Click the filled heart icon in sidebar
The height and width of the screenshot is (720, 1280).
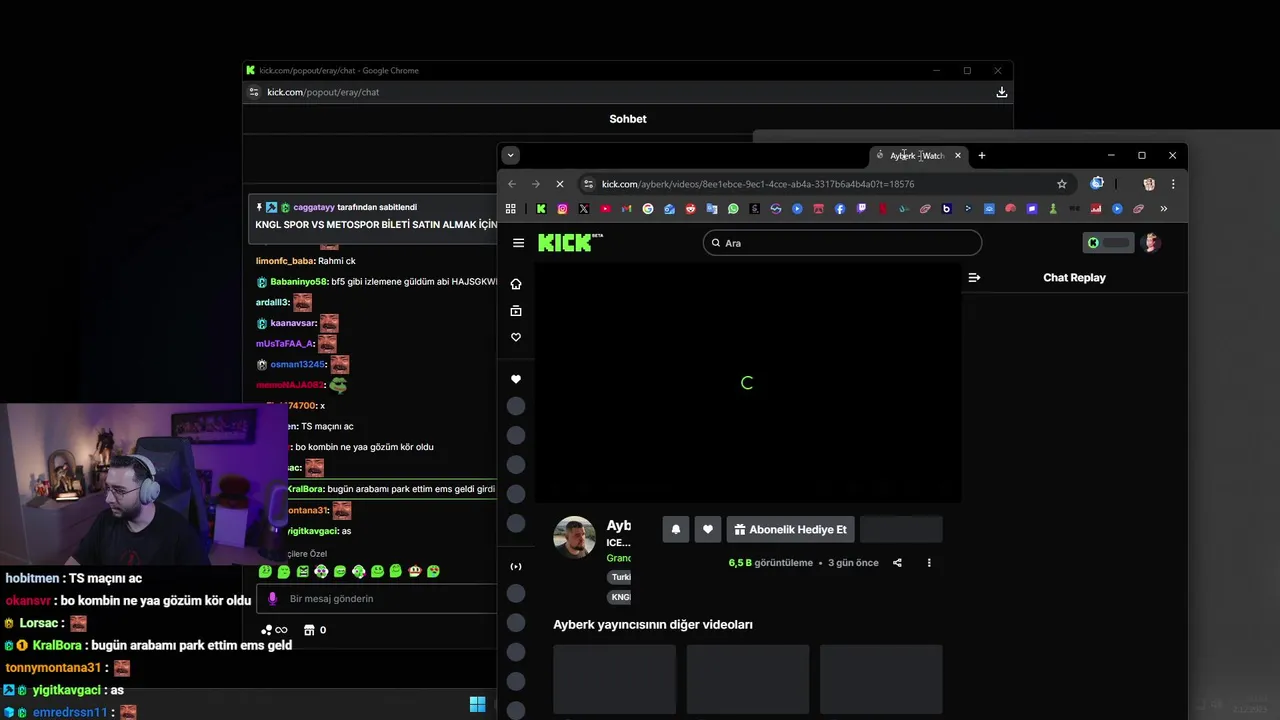516,379
